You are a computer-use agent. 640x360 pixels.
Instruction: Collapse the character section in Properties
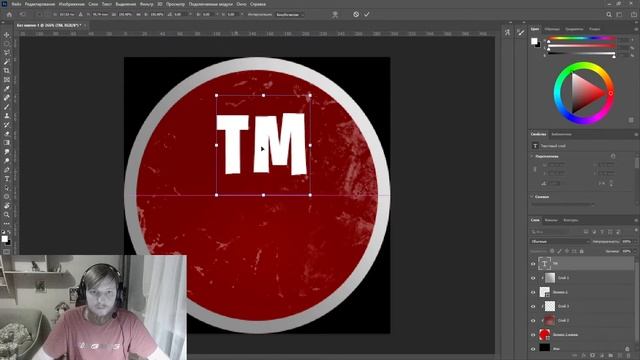point(532,197)
